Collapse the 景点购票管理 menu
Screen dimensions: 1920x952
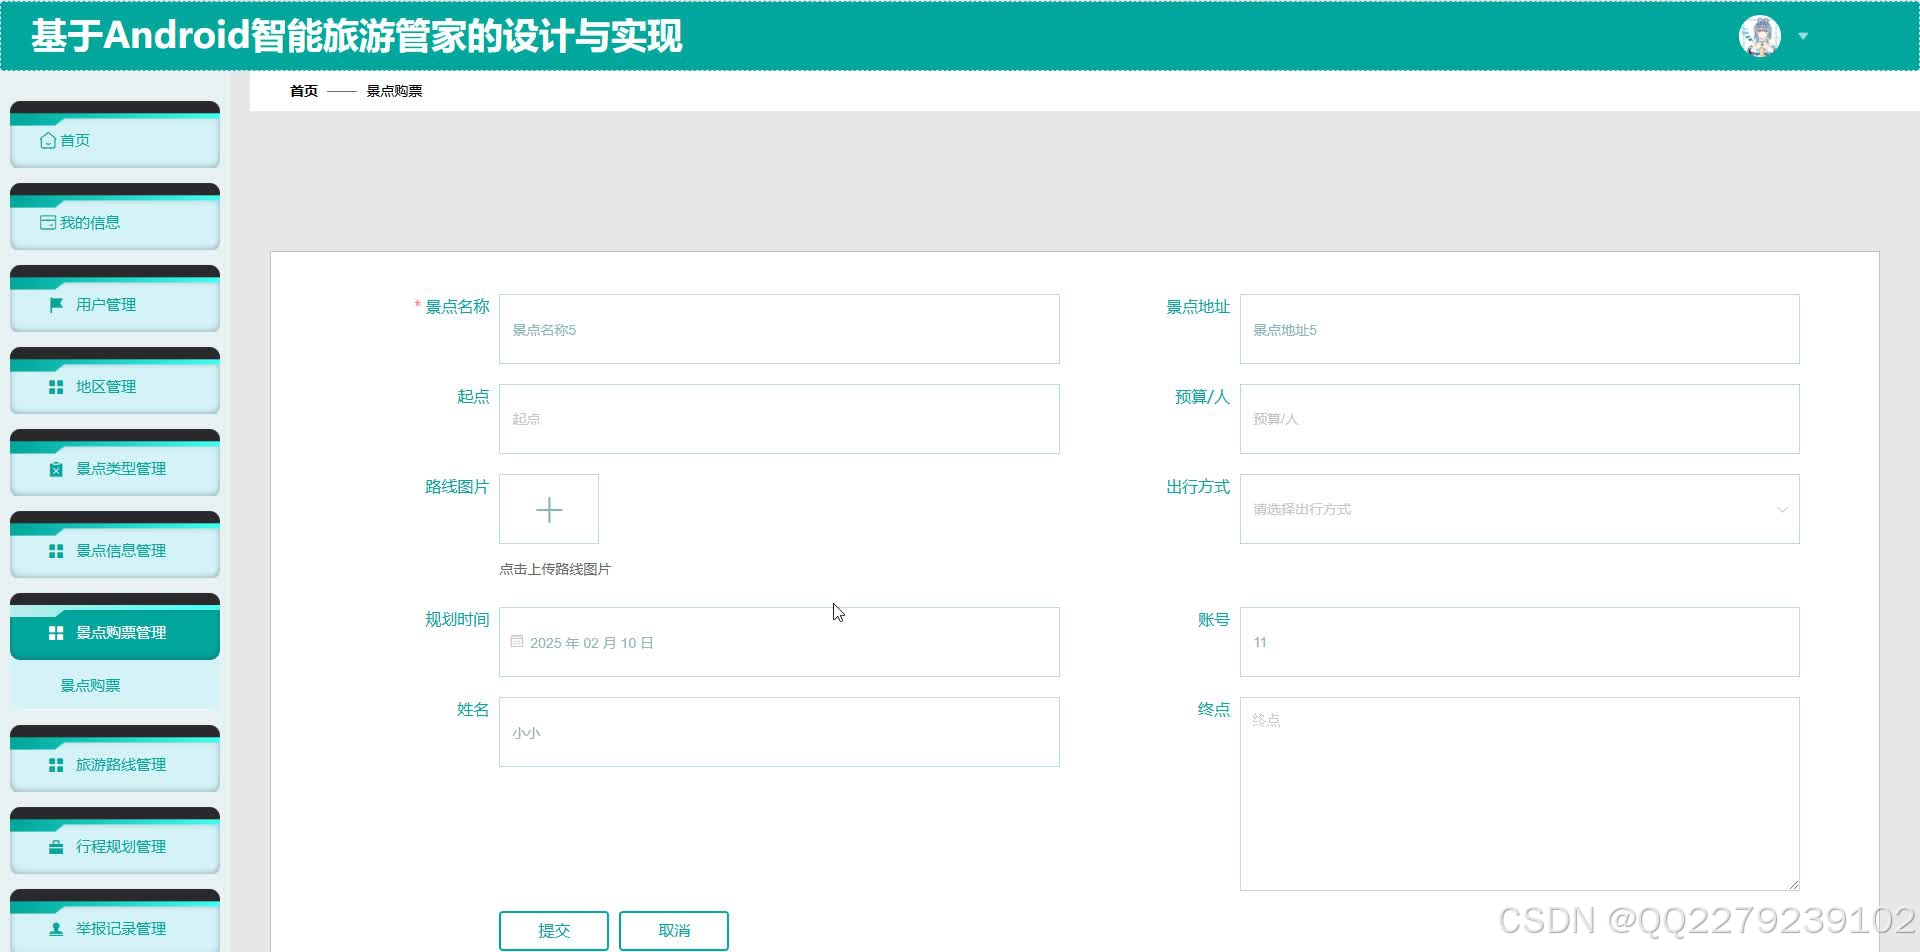[x=115, y=627]
